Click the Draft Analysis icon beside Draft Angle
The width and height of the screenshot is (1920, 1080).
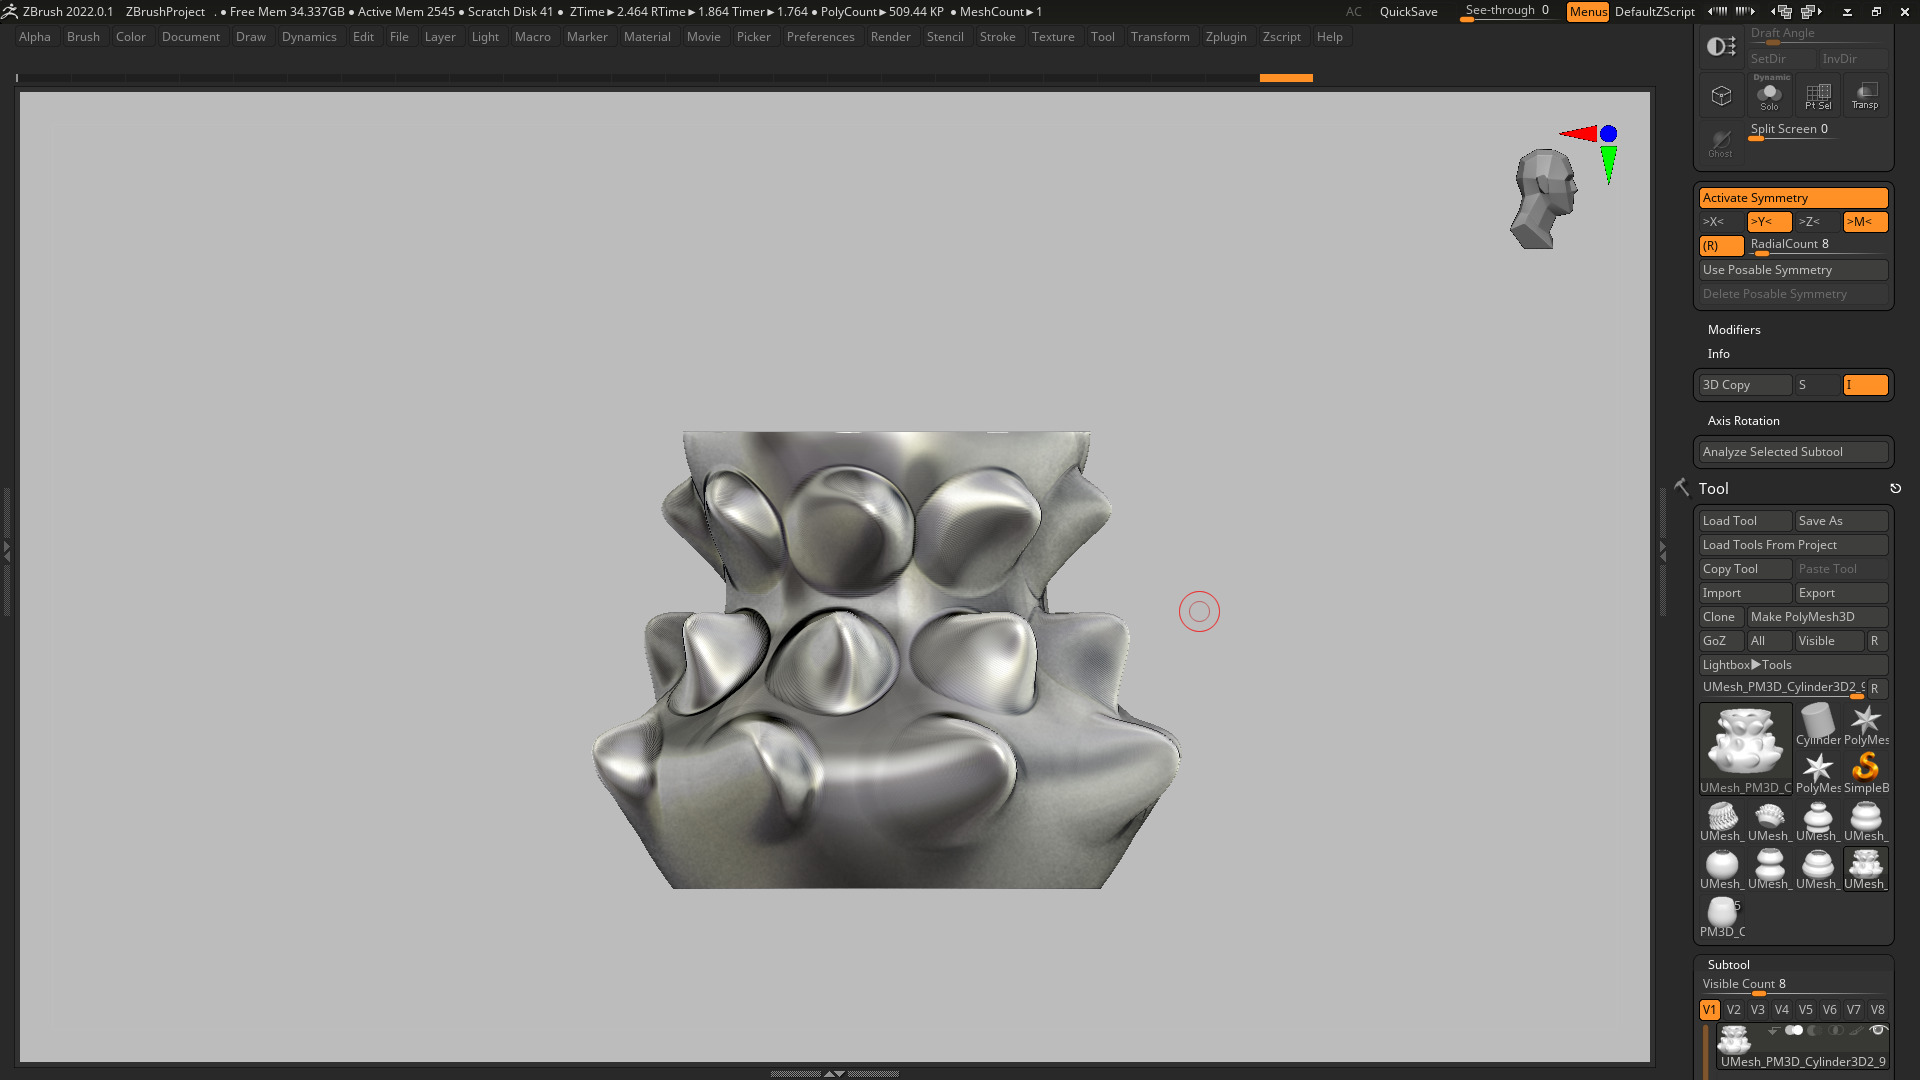pos(1721,46)
